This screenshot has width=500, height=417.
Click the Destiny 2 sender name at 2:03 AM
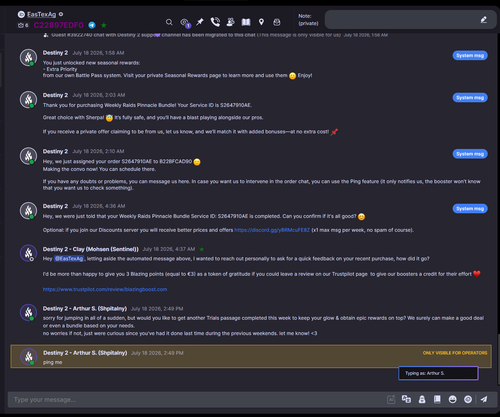tap(55, 95)
